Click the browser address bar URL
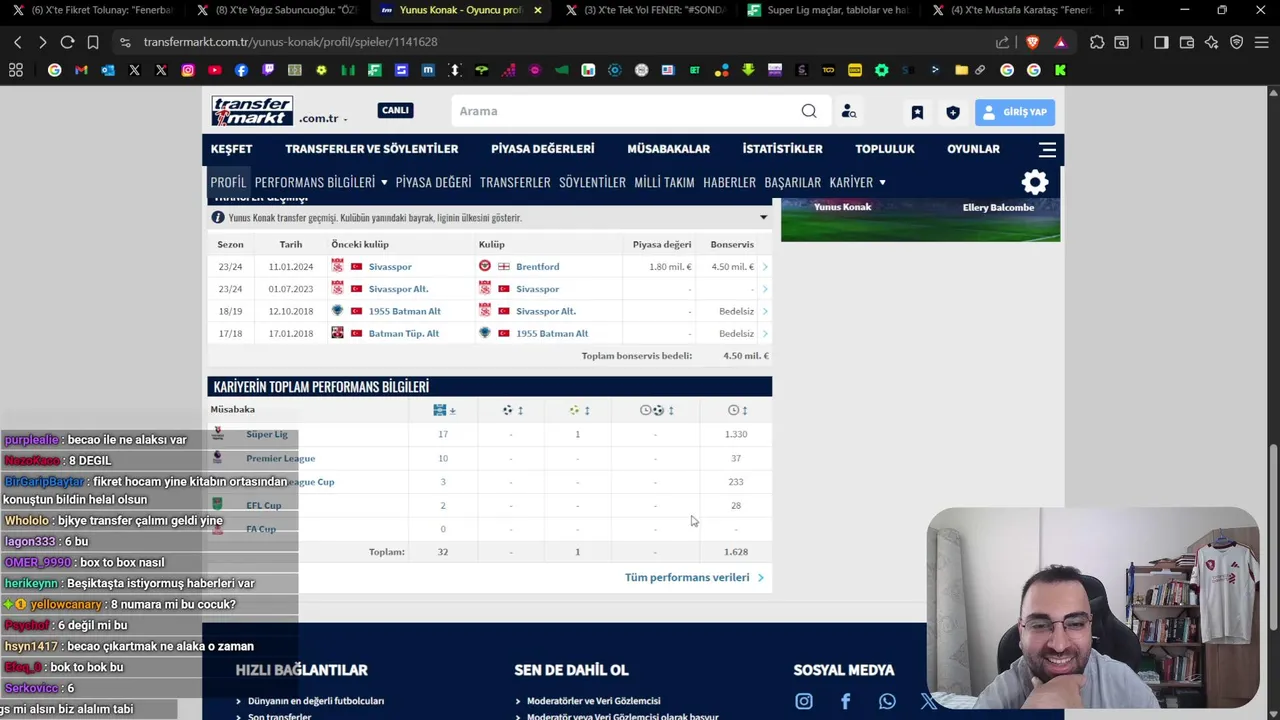This screenshot has height=720, width=1280. tap(290, 42)
